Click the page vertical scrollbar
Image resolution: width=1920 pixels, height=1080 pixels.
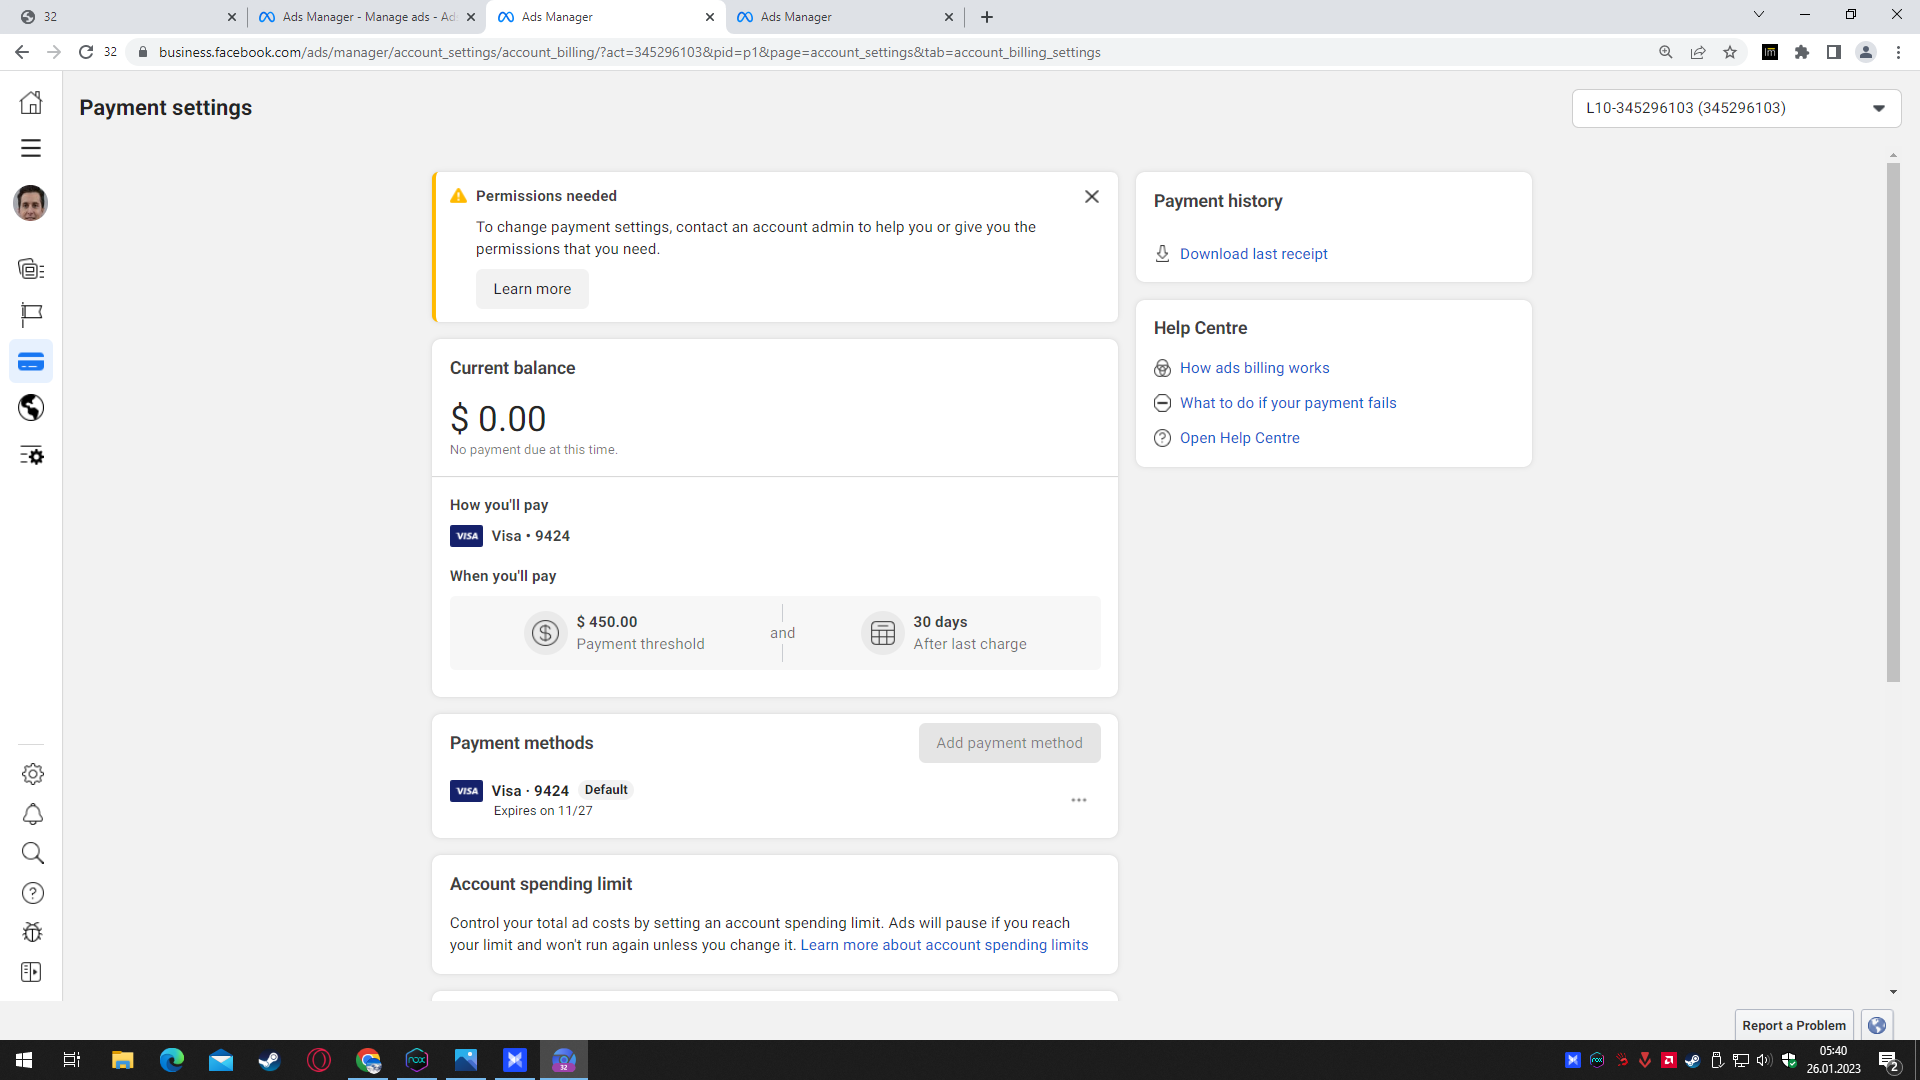(1893, 422)
